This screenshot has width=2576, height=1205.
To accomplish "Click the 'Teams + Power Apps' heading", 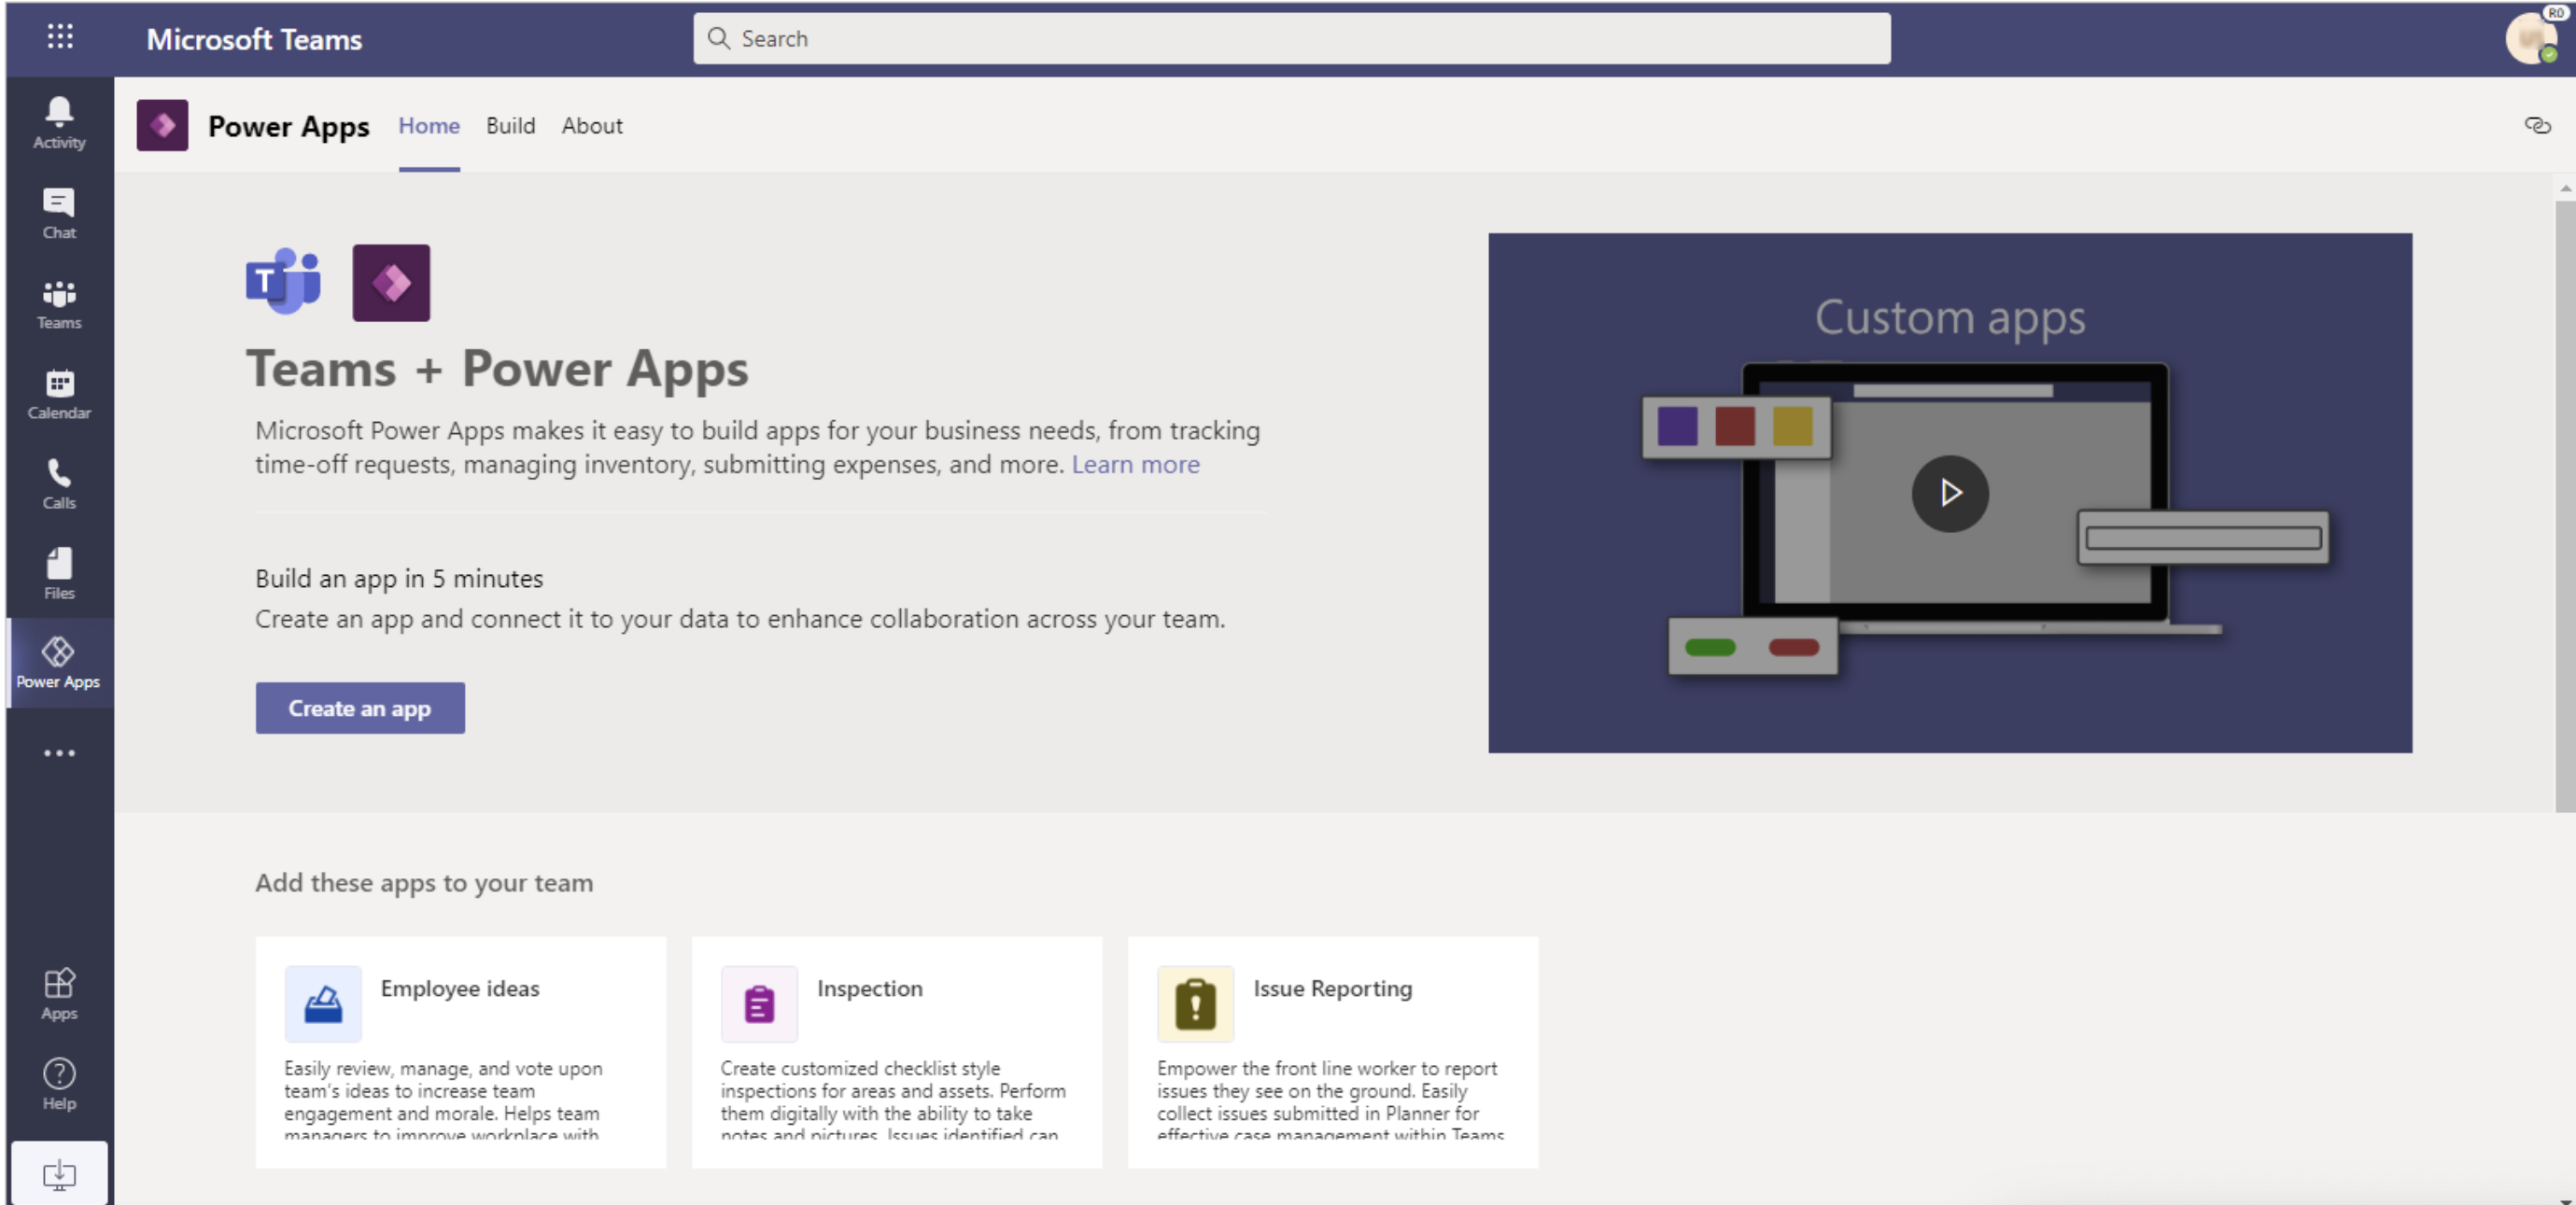I will point(497,369).
